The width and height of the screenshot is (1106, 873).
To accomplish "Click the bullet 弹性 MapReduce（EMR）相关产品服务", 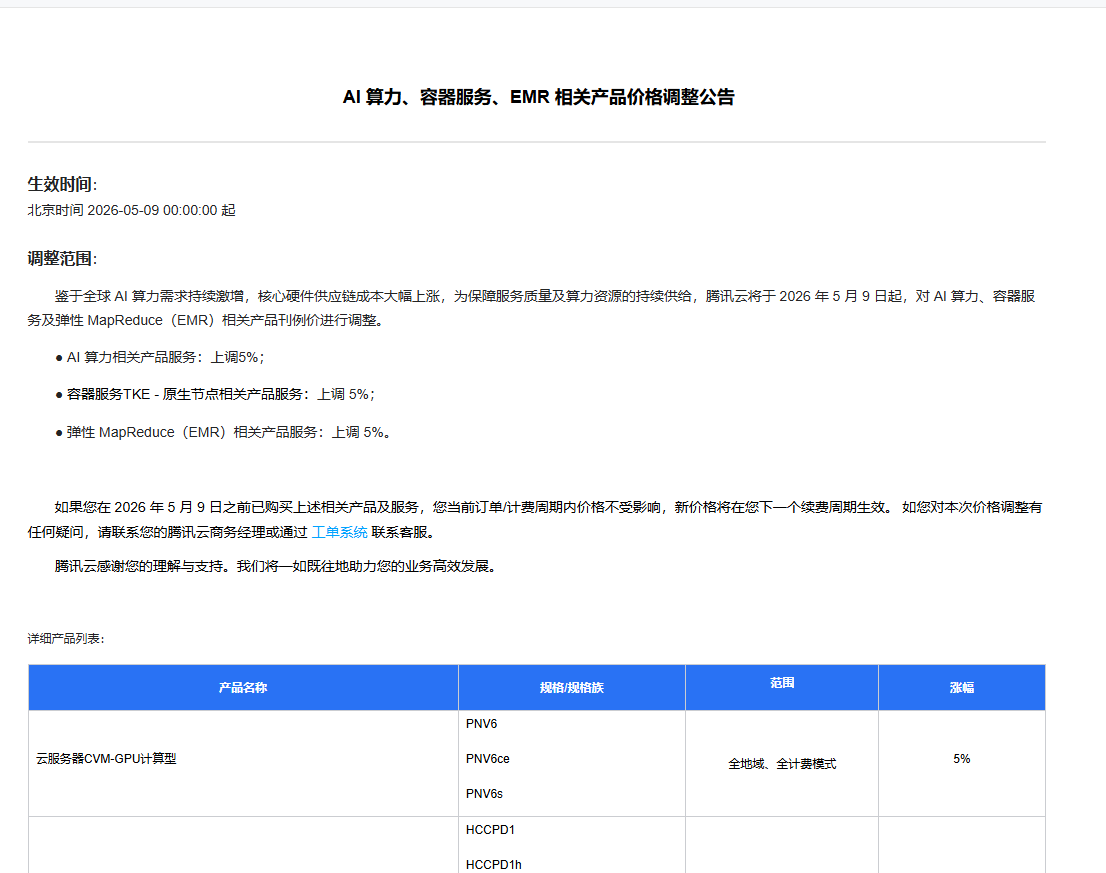I will coord(223,432).
